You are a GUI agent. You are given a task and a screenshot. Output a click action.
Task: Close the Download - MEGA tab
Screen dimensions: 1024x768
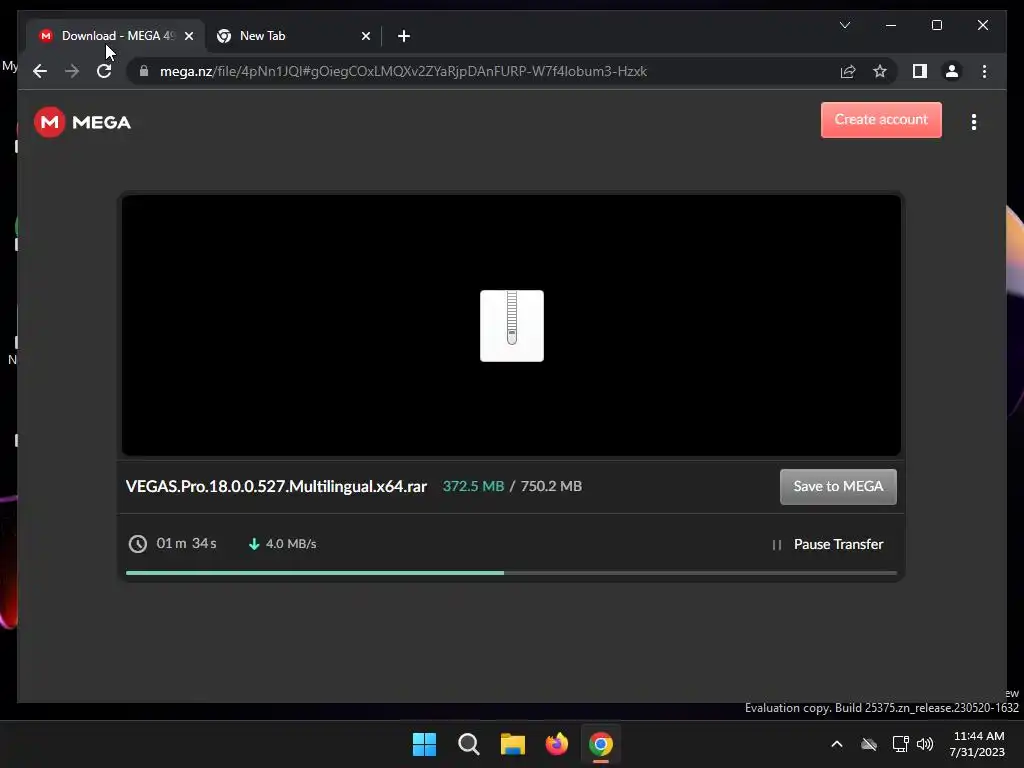click(x=189, y=36)
